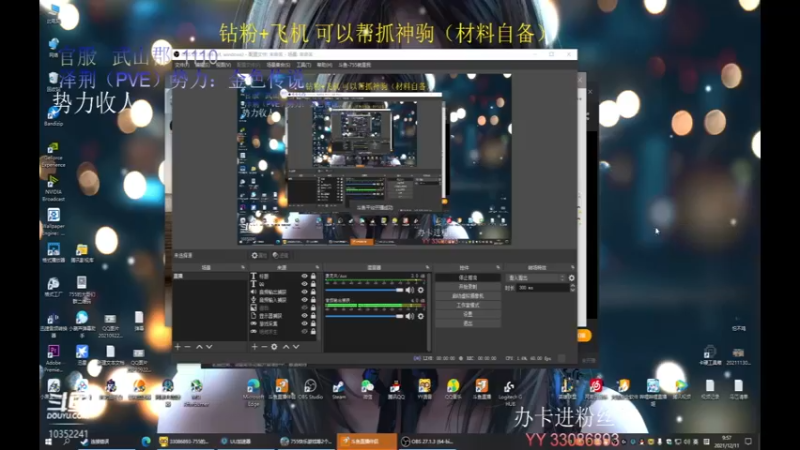Image resolution: width=800 pixels, height=450 pixels.
Task: Open OBS Studio desktop shortcut
Action: [x=310, y=389]
